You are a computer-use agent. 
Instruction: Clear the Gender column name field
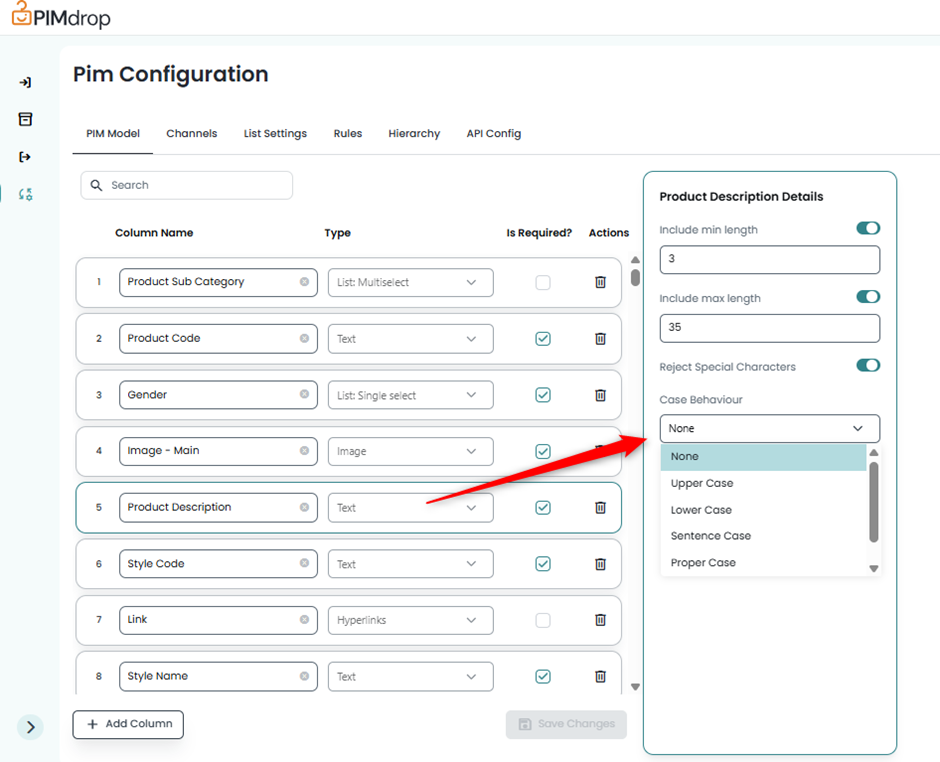304,395
